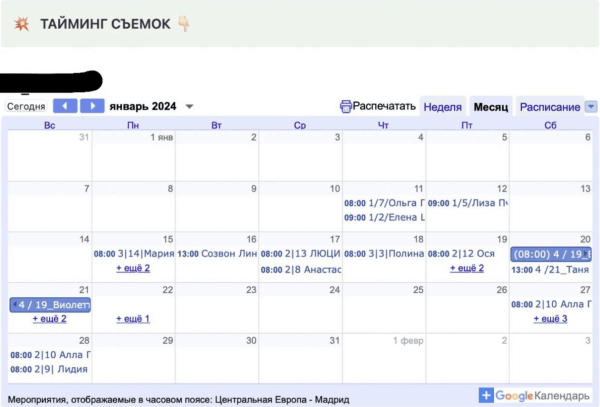Open the Расписание view tab
This screenshot has height=407, width=600.
click(x=550, y=107)
